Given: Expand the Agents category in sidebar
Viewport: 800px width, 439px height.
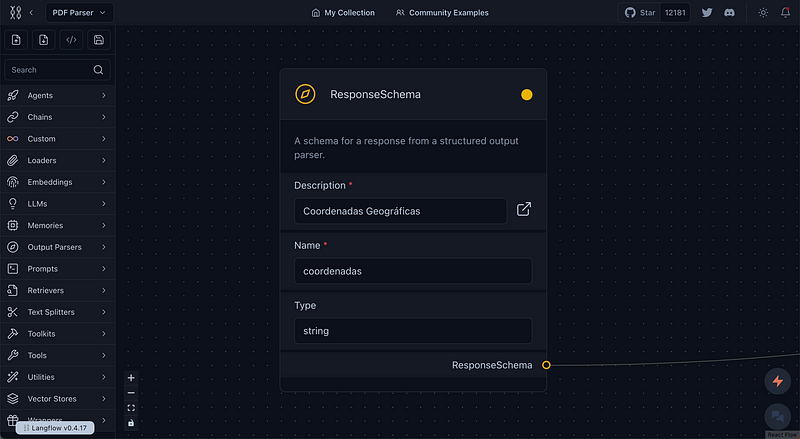Looking at the screenshot, I should tap(58, 96).
